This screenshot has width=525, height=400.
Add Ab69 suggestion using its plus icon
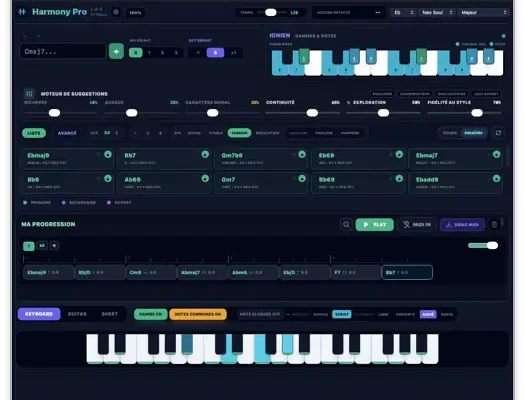click(x=205, y=178)
